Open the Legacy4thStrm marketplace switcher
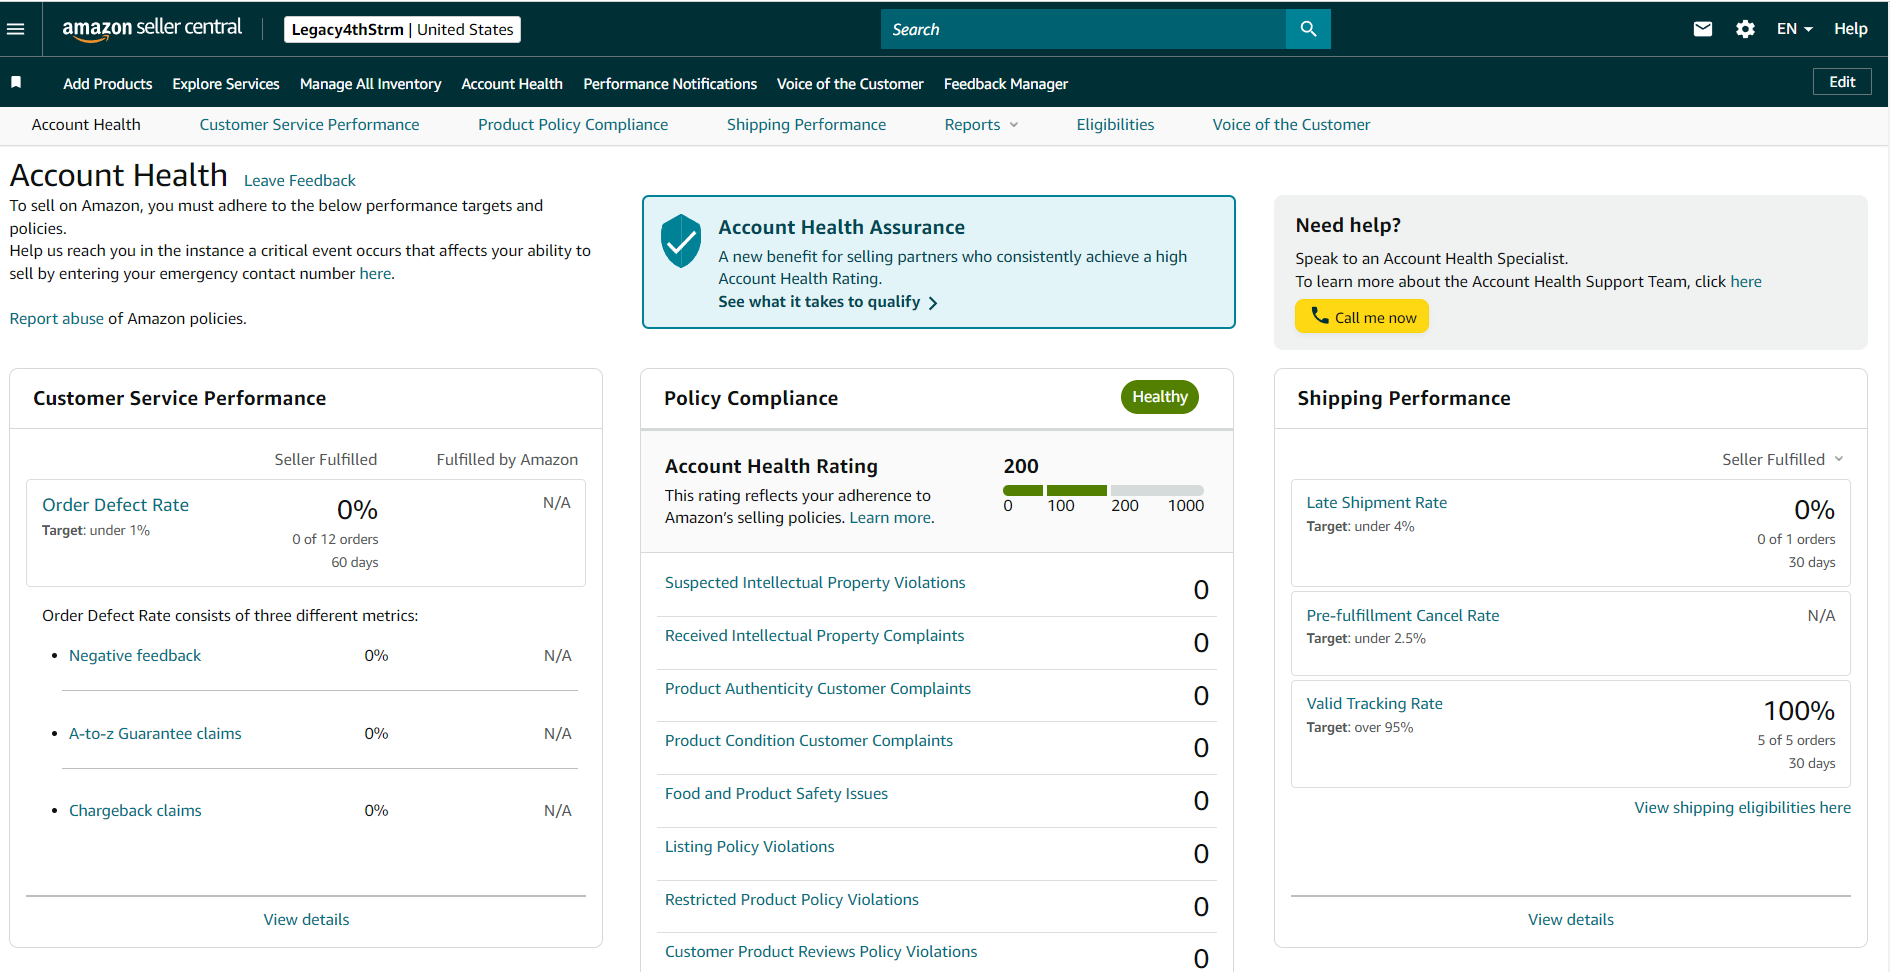Viewport: 1890px width, 972px height. point(402,30)
